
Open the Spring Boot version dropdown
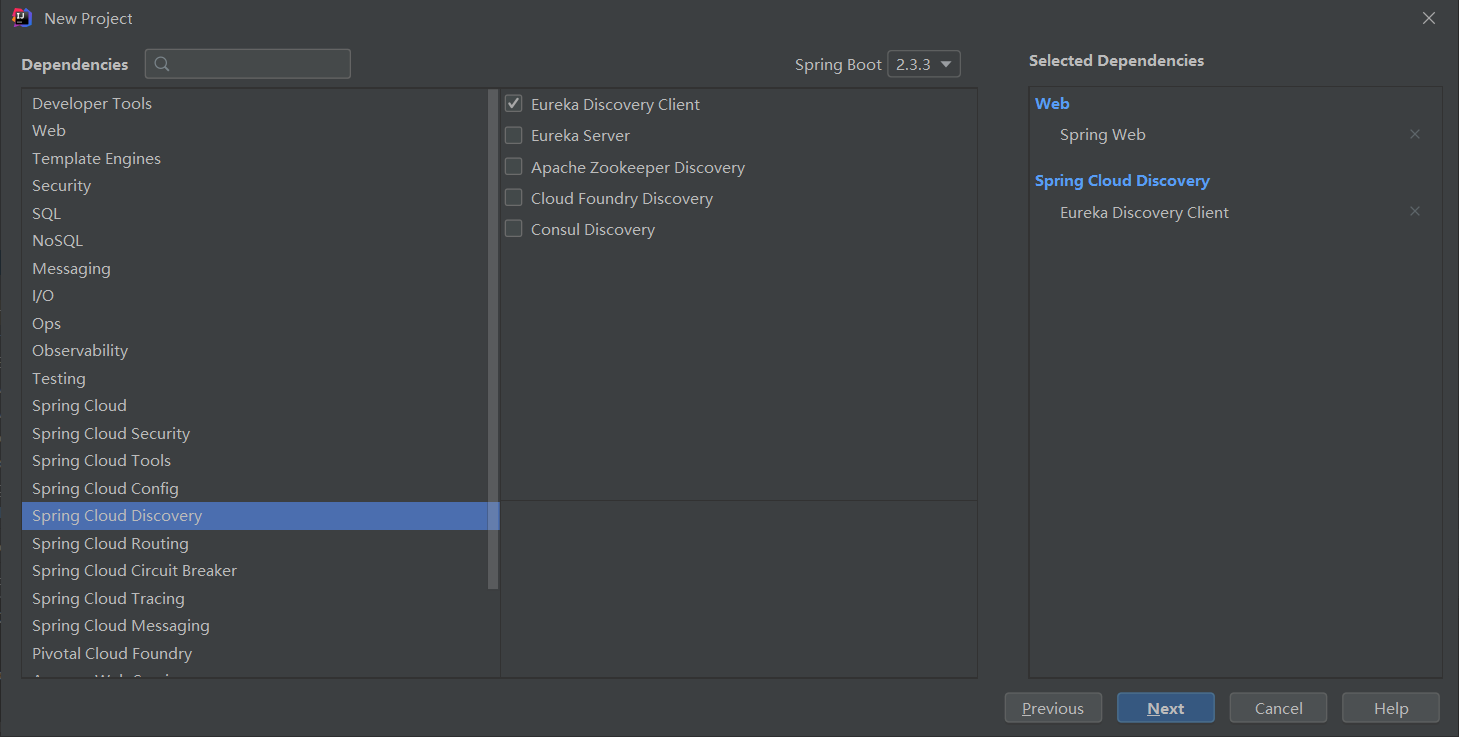[923, 64]
